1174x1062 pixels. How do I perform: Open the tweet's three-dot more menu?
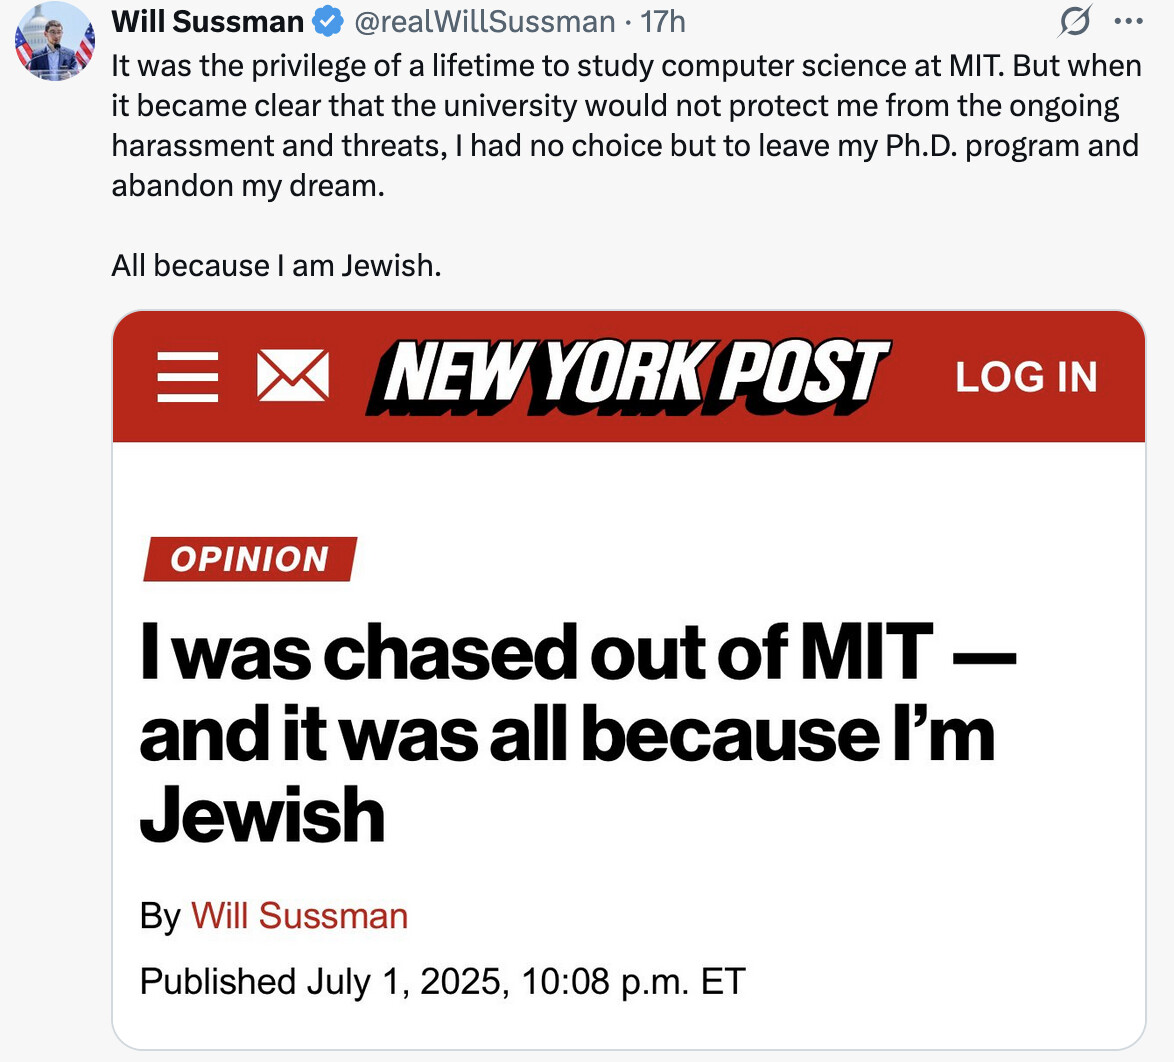[1128, 21]
